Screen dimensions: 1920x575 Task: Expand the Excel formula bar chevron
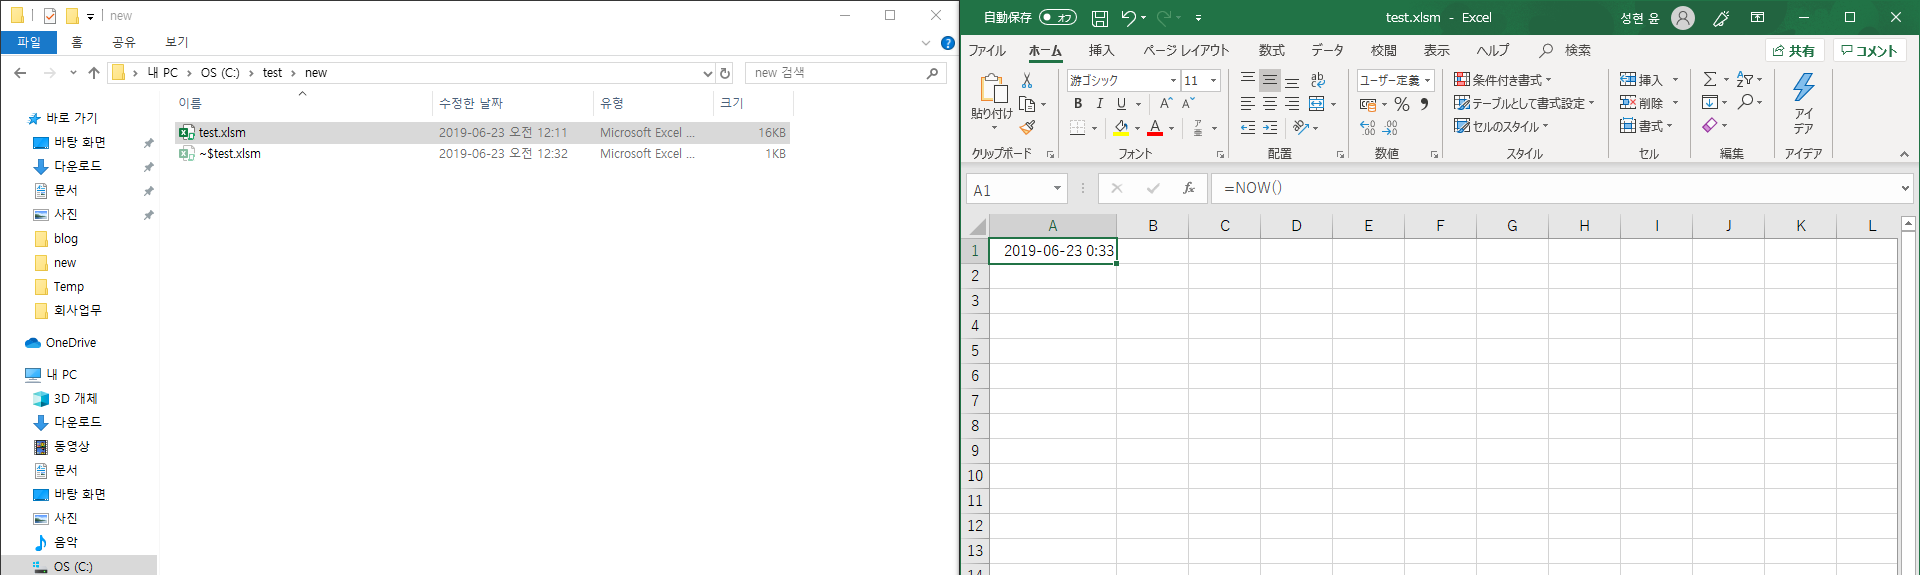pyautogui.click(x=1904, y=188)
